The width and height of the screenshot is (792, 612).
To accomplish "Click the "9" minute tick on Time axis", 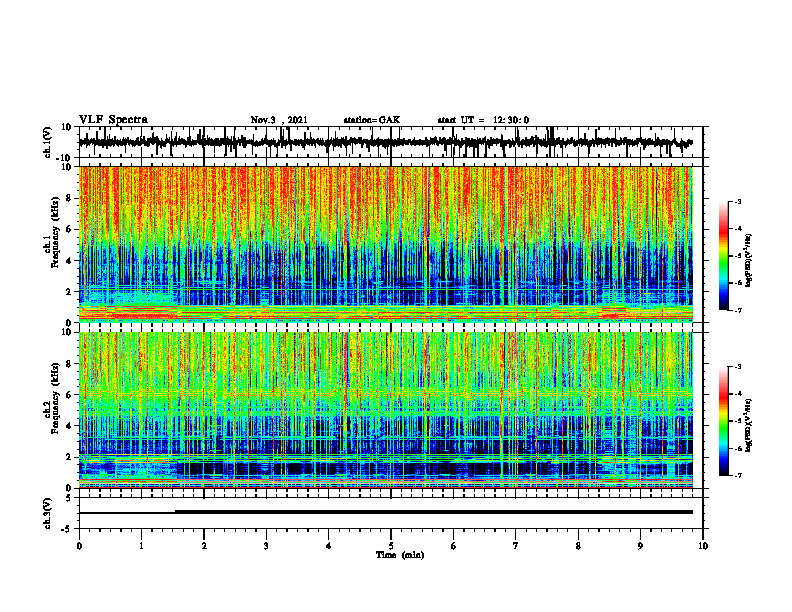I will (640, 546).
